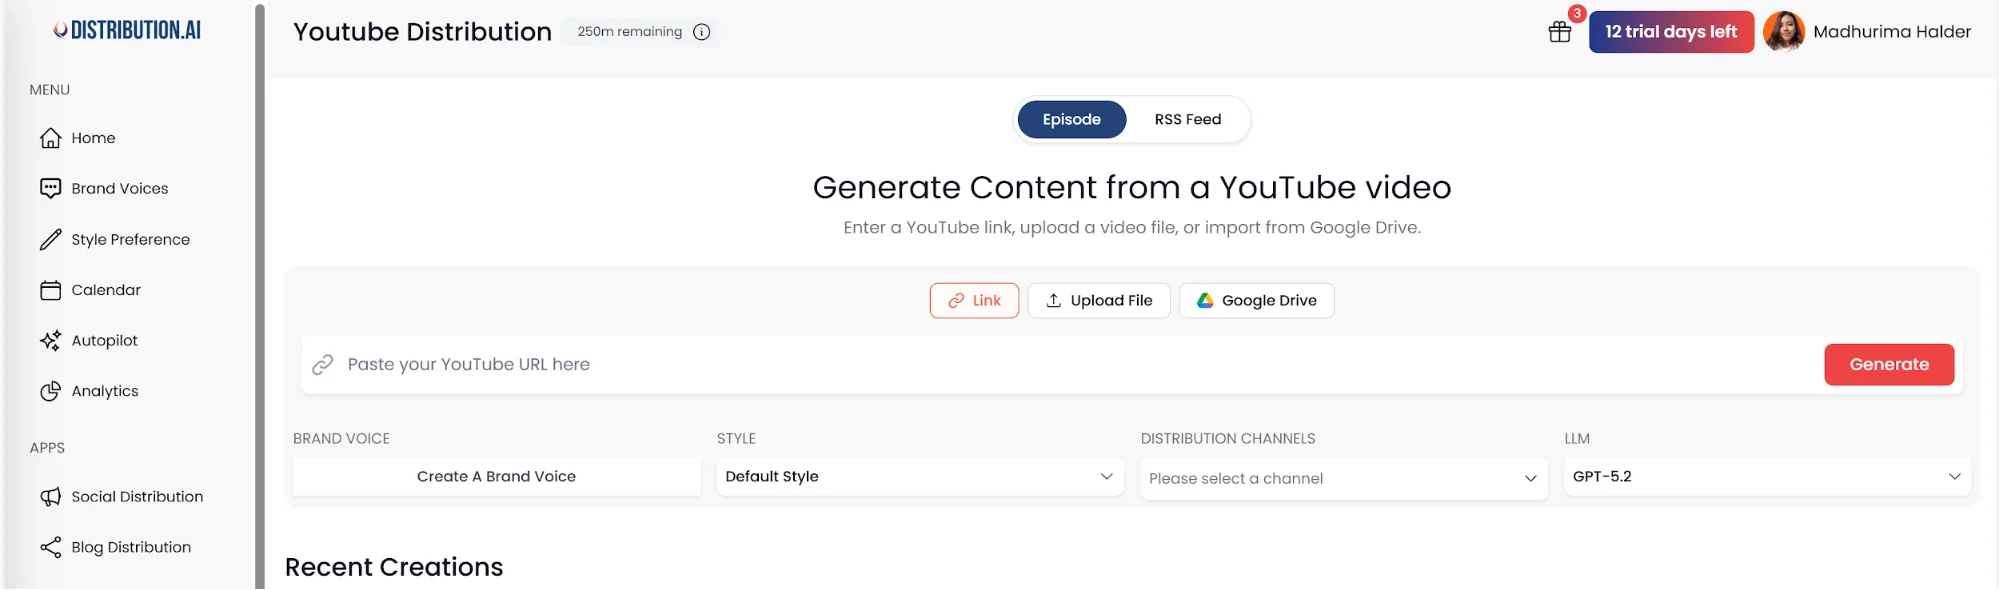This screenshot has height=590, width=1999.
Task: Click the Distribution.ai logo
Action: coord(127,30)
